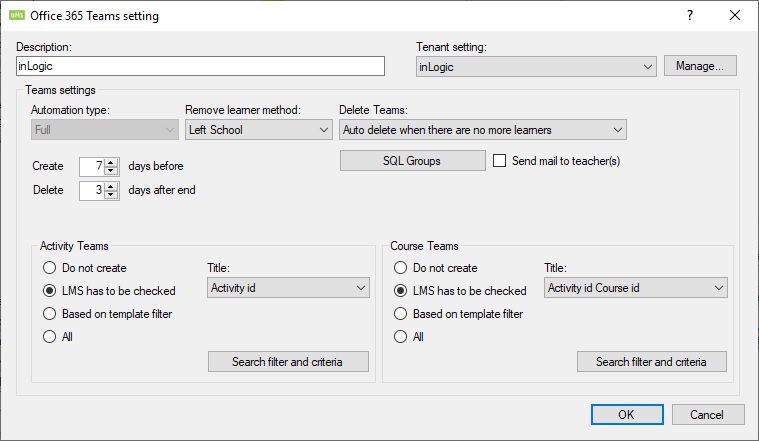
Task: Click into the Description text field
Action: tap(200, 66)
